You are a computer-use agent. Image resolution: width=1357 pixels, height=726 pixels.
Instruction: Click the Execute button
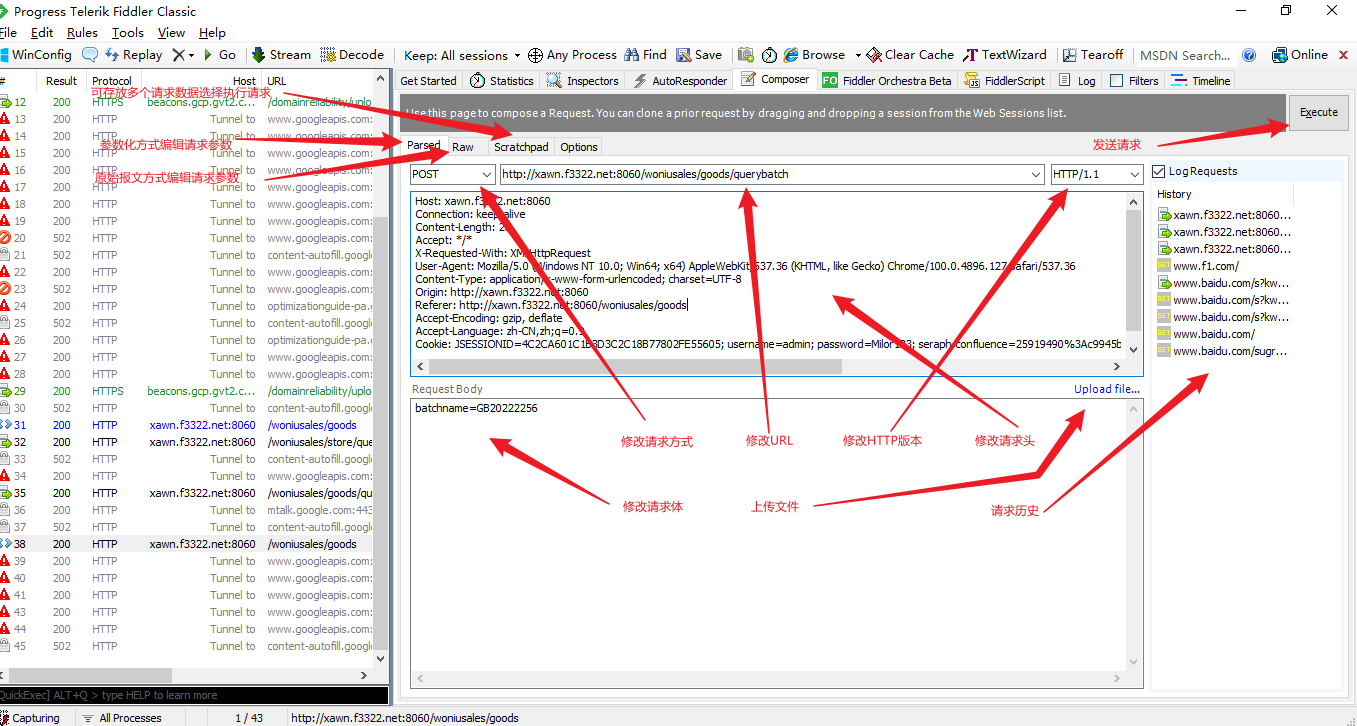coord(1318,113)
